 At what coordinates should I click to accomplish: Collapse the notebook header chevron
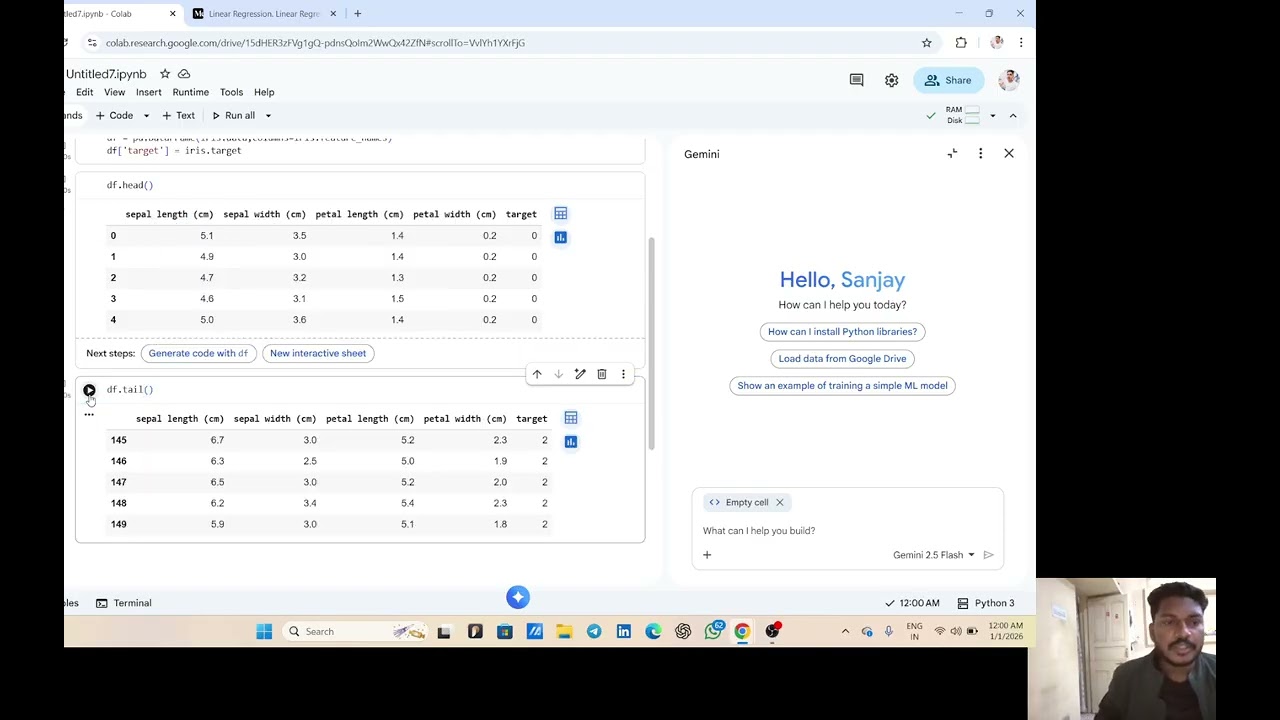click(1012, 116)
